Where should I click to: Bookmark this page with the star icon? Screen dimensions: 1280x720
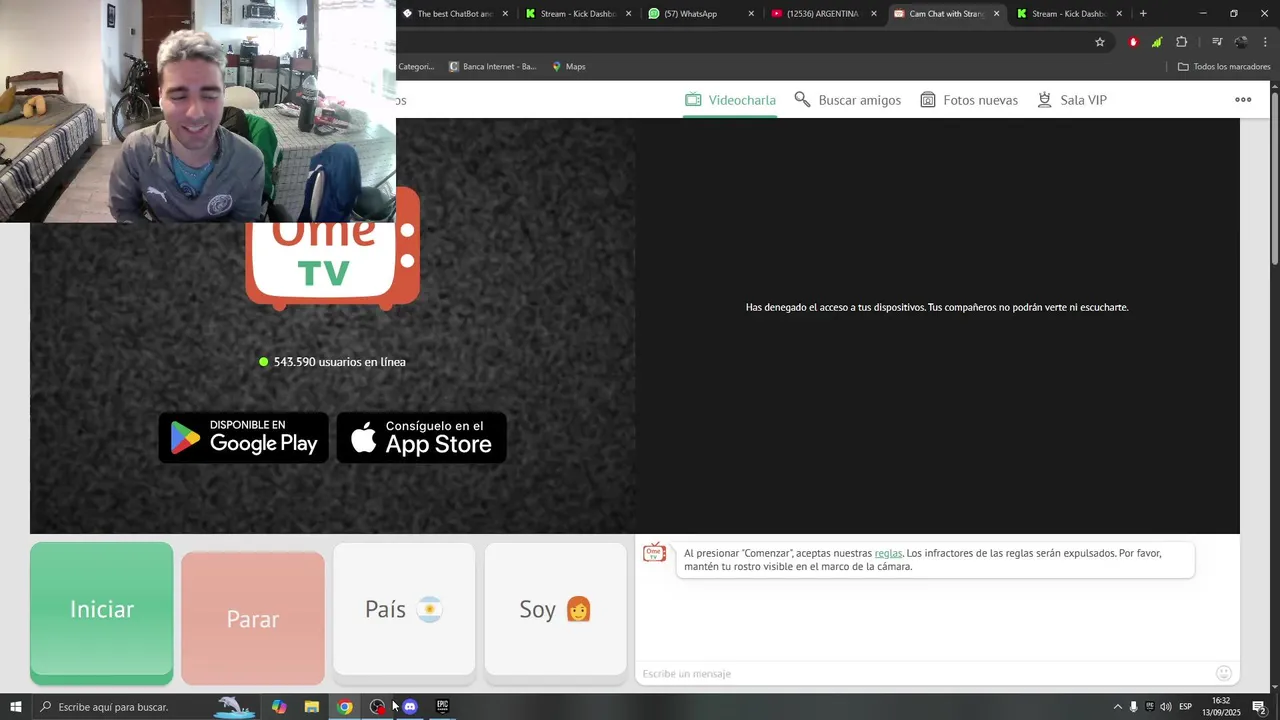pos(1100,42)
